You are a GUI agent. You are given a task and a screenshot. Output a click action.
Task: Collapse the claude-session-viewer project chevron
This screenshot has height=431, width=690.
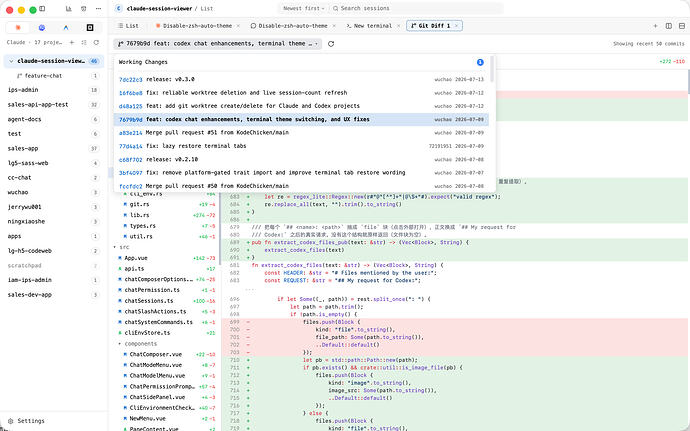11,61
